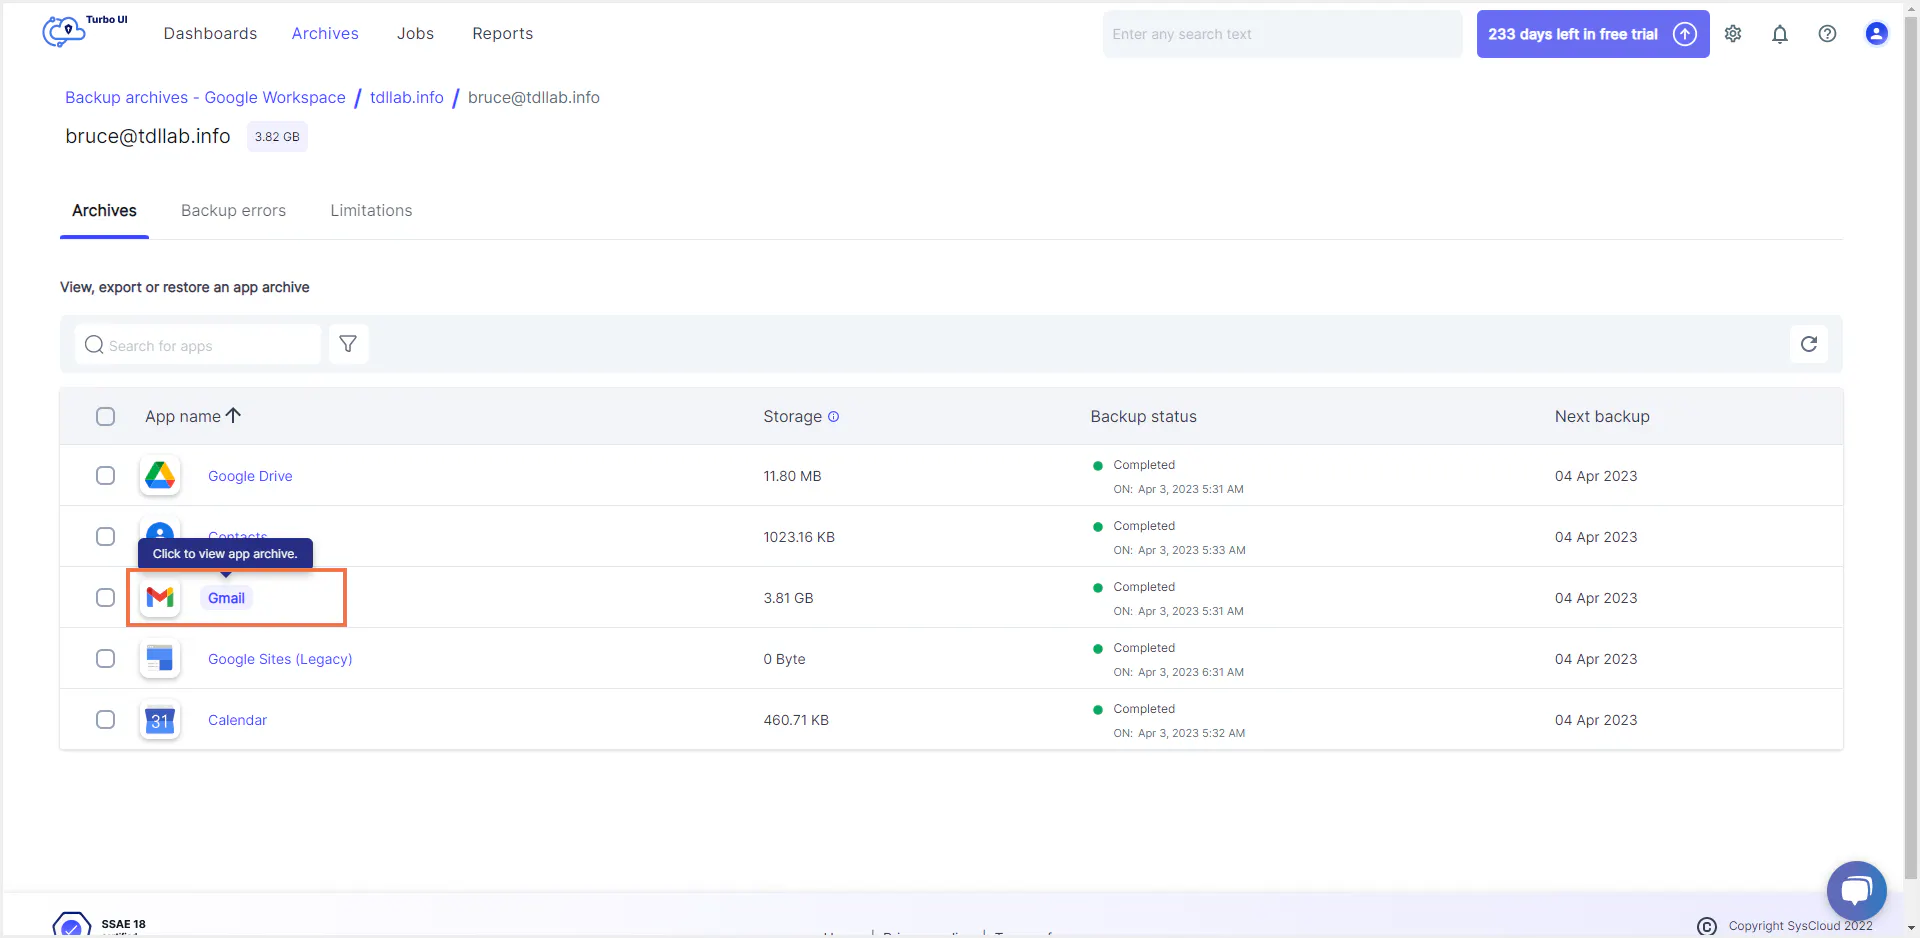Click the 3.81 GB storage value
Image resolution: width=1920 pixels, height=938 pixels.
tap(788, 598)
